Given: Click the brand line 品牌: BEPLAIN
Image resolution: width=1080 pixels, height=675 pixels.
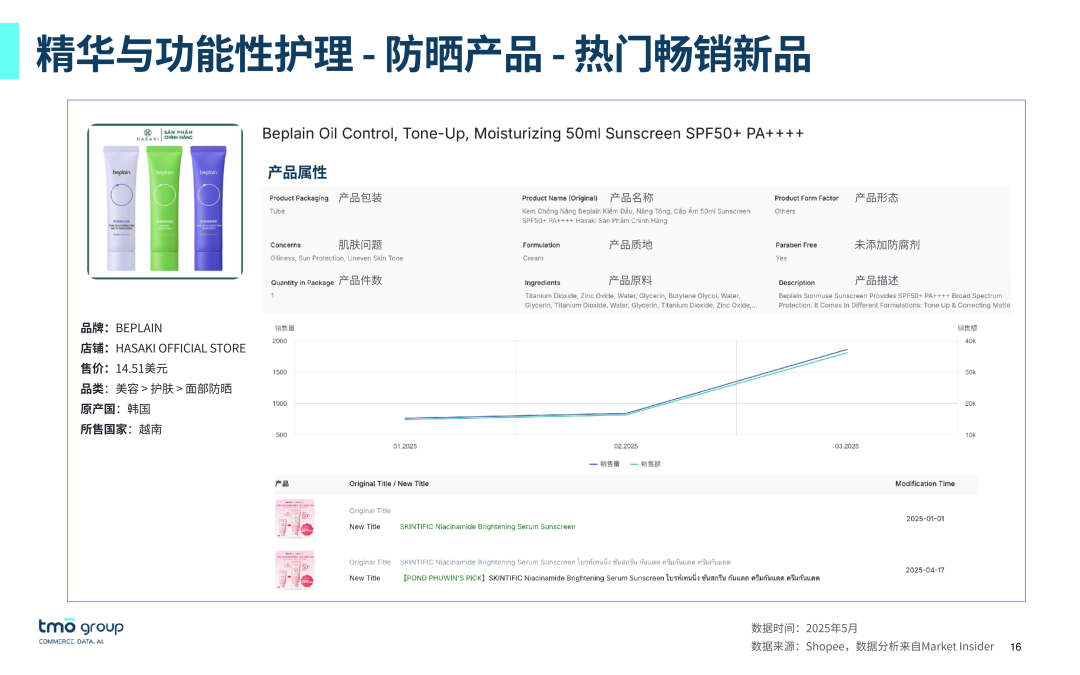Looking at the screenshot, I should pos(121,328).
